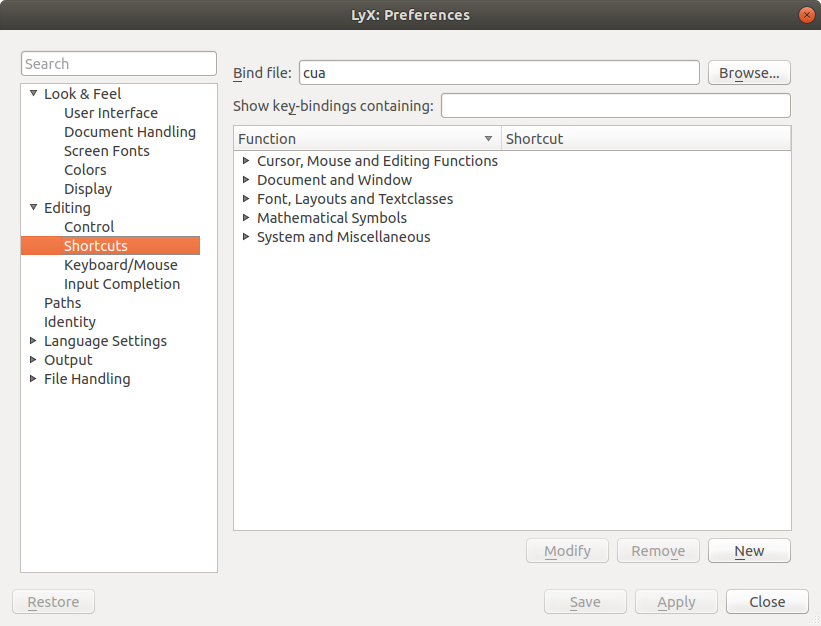The height and width of the screenshot is (626, 821).
Task: Open Input Completion settings
Action: [122, 284]
